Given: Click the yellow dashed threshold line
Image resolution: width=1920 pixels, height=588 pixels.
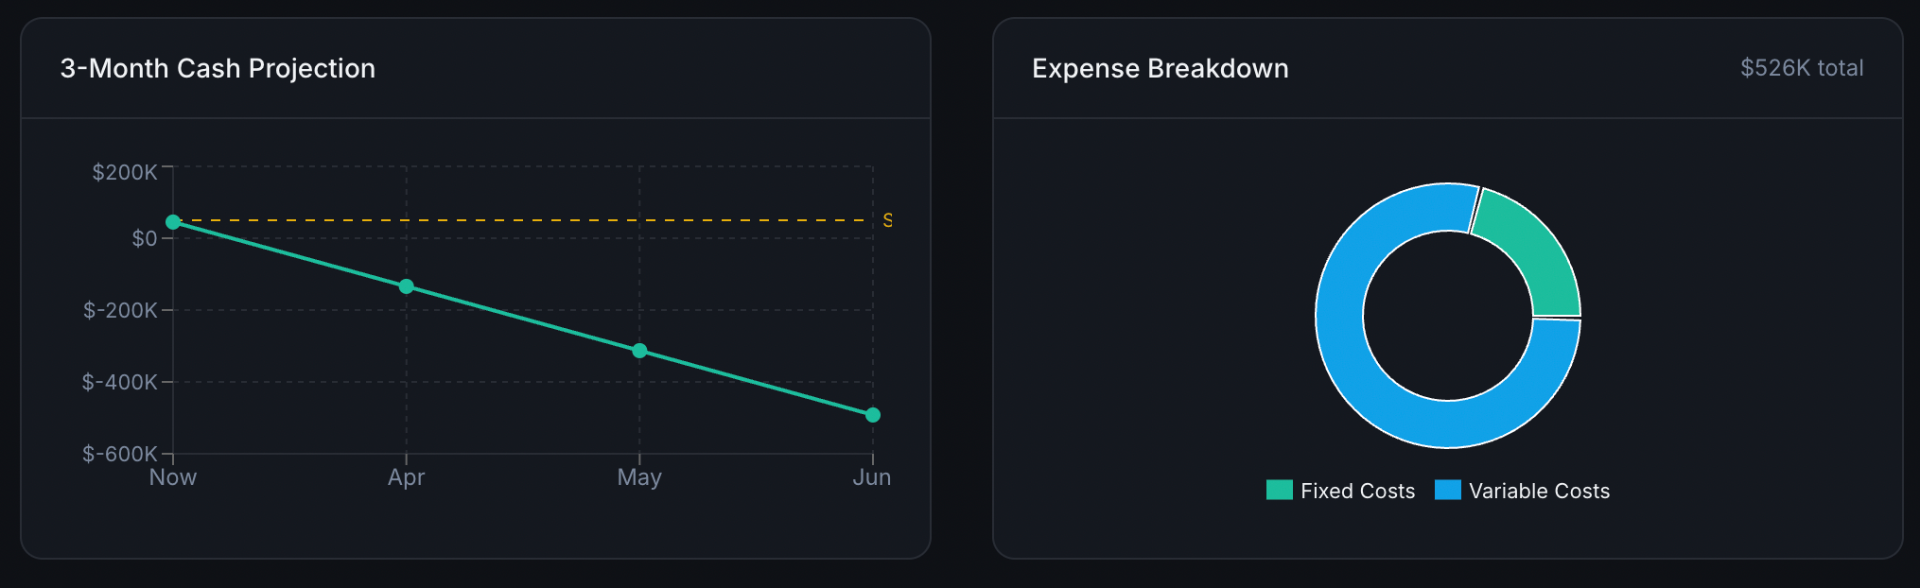Looking at the screenshot, I should [520, 220].
